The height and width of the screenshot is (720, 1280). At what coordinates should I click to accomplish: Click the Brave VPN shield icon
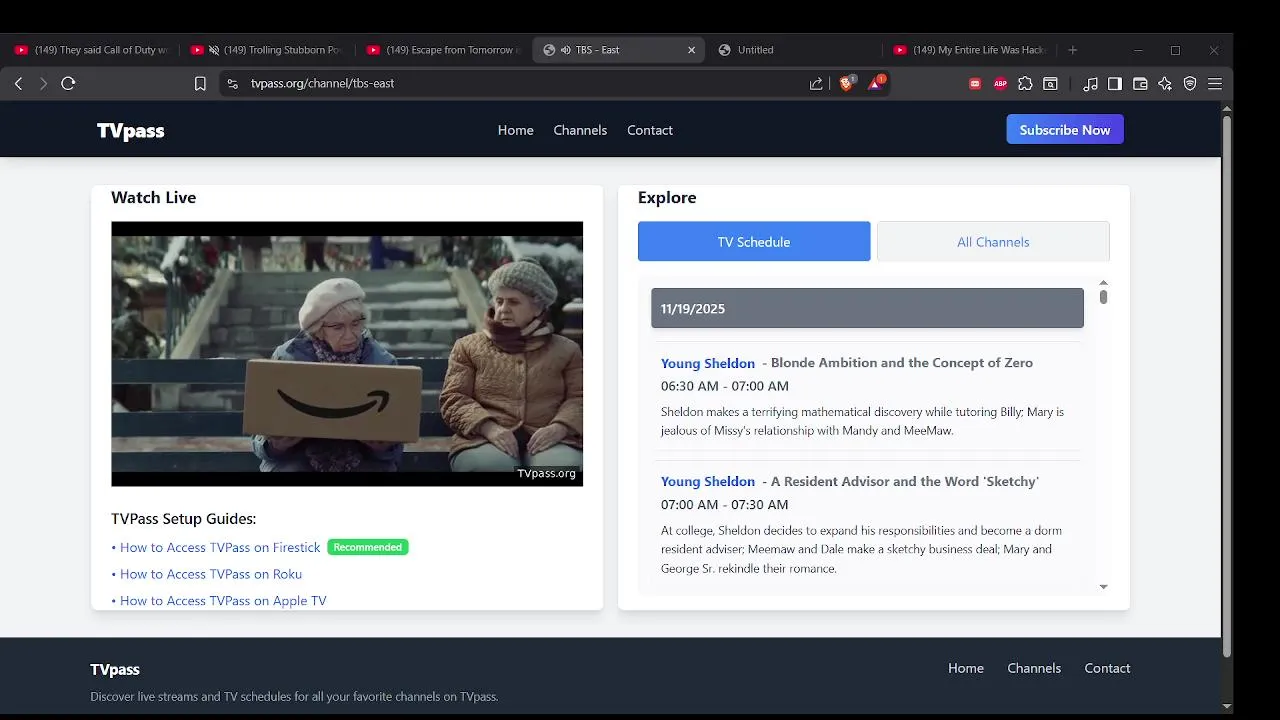click(1190, 84)
